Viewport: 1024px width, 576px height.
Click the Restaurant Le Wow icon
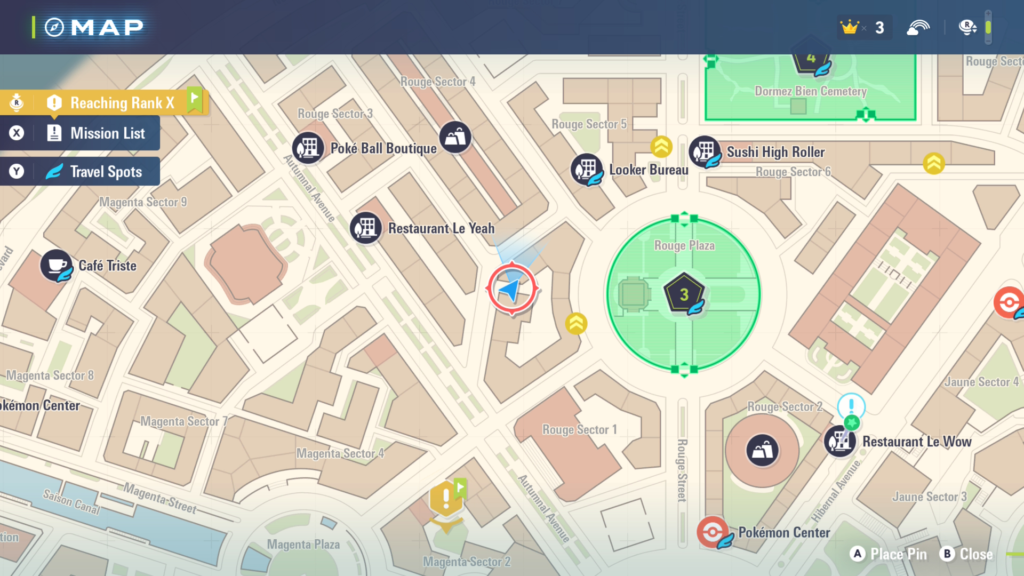pyautogui.click(x=840, y=441)
